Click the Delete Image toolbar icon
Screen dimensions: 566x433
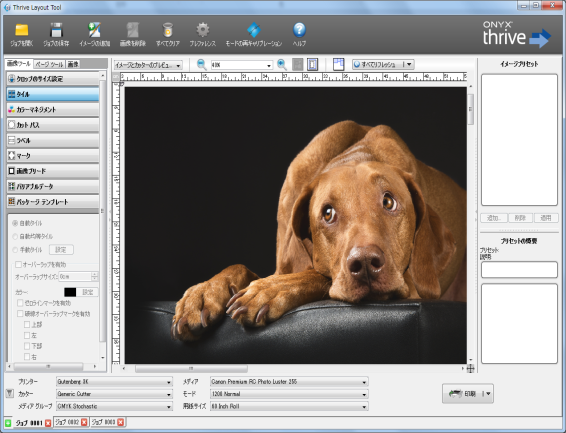[132, 30]
